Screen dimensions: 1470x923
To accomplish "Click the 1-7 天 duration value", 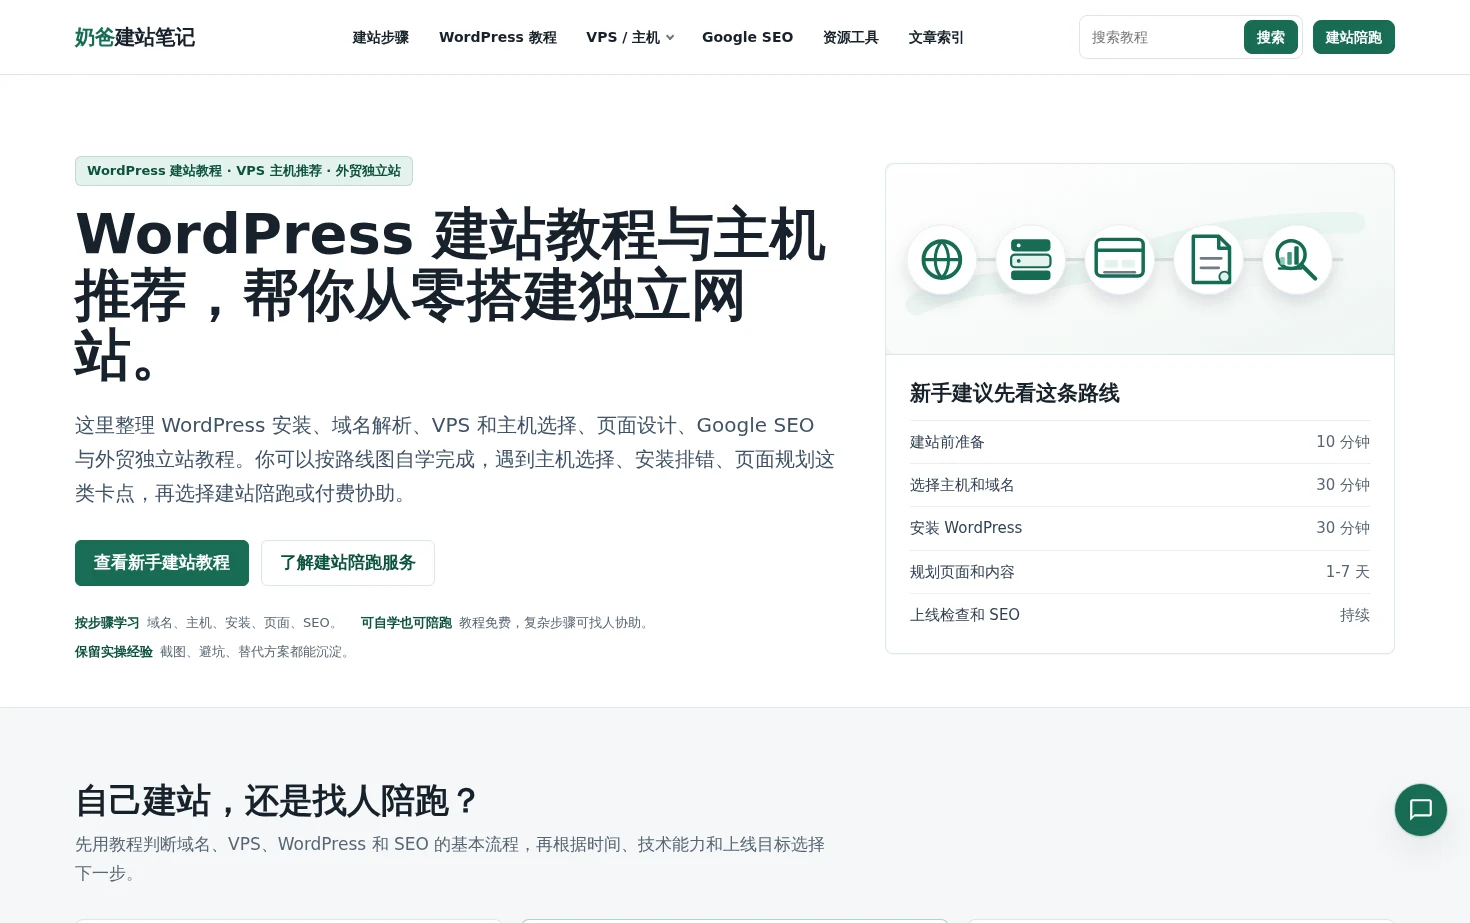I will click(x=1348, y=572).
